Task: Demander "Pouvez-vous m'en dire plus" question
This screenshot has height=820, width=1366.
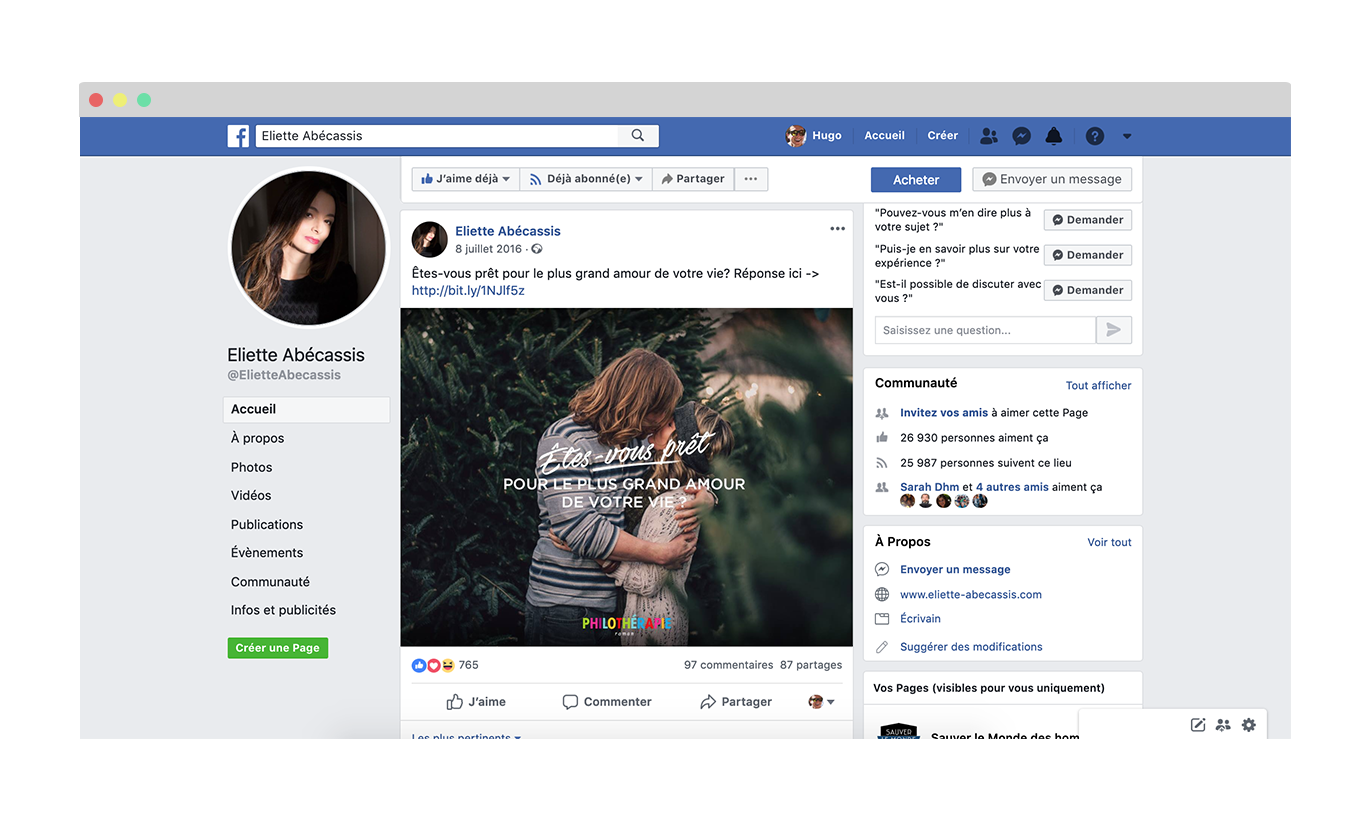Action: [1088, 220]
